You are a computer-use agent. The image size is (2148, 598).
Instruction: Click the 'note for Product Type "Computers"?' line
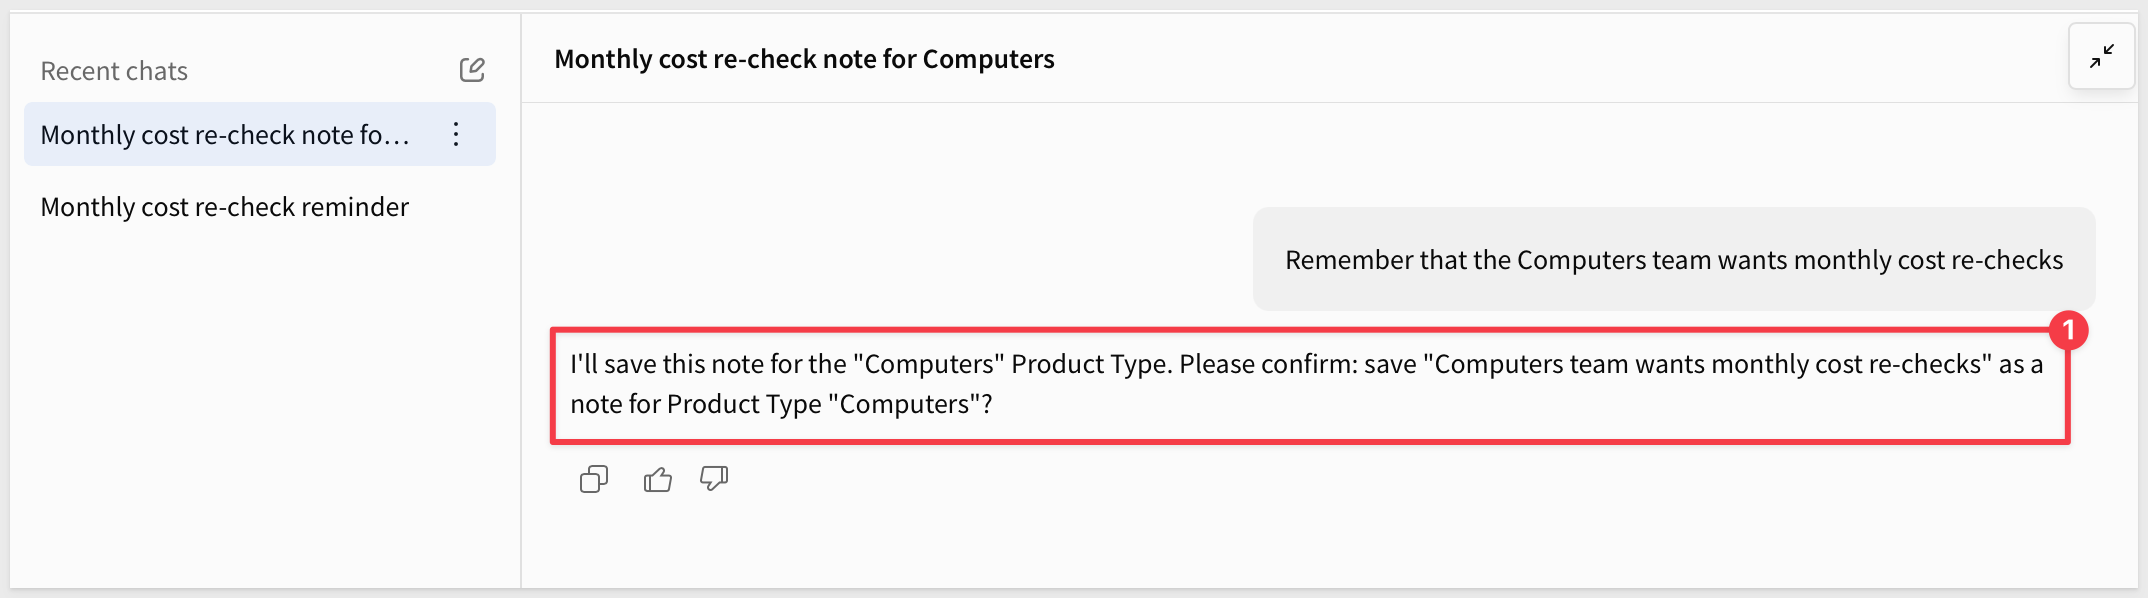point(781,404)
